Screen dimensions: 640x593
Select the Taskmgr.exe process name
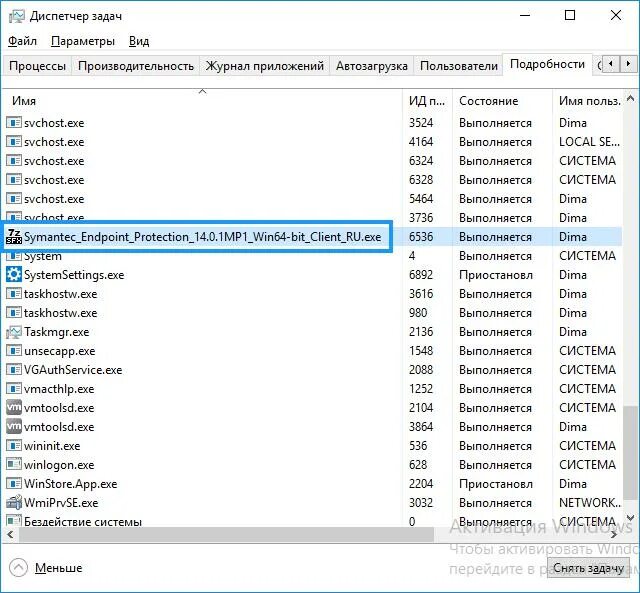(56, 332)
